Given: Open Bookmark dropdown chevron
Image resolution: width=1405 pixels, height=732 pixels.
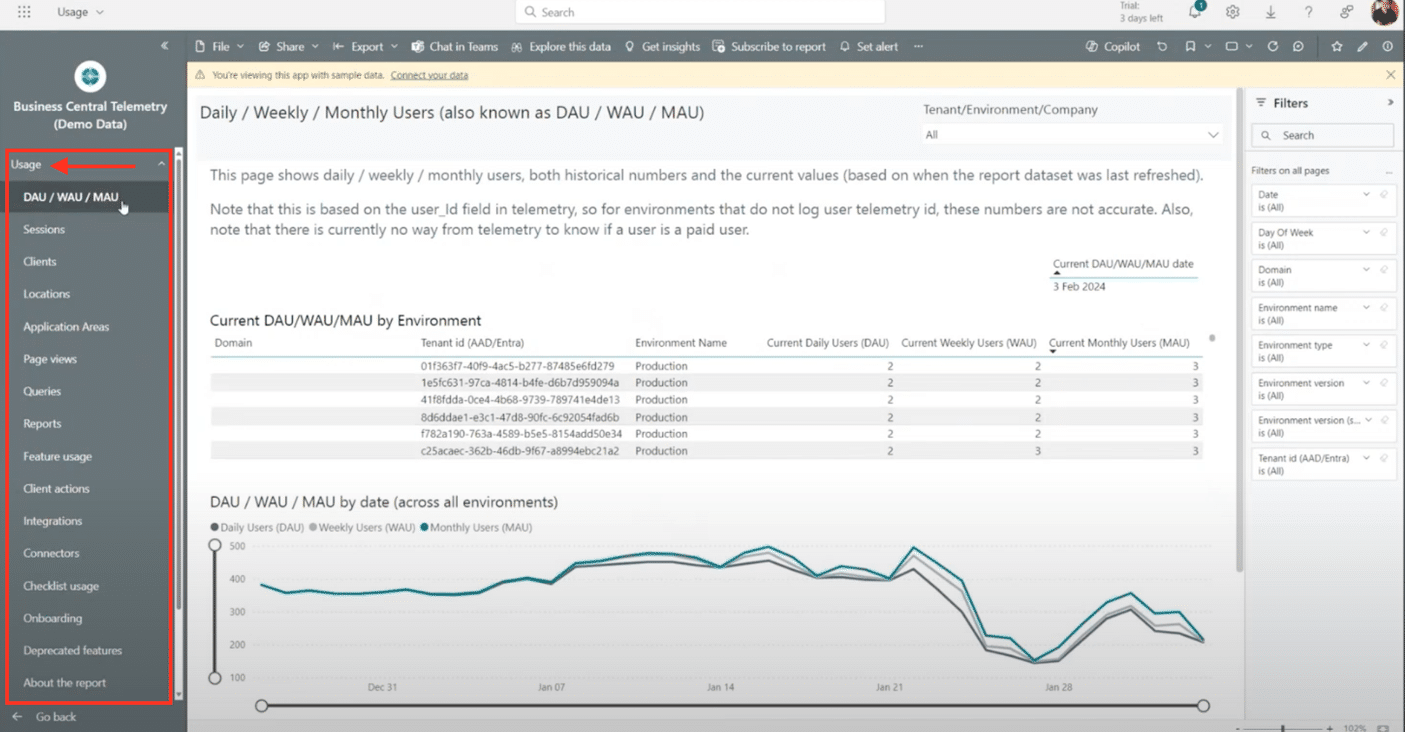Looking at the screenshot, I should (1207, 46).
